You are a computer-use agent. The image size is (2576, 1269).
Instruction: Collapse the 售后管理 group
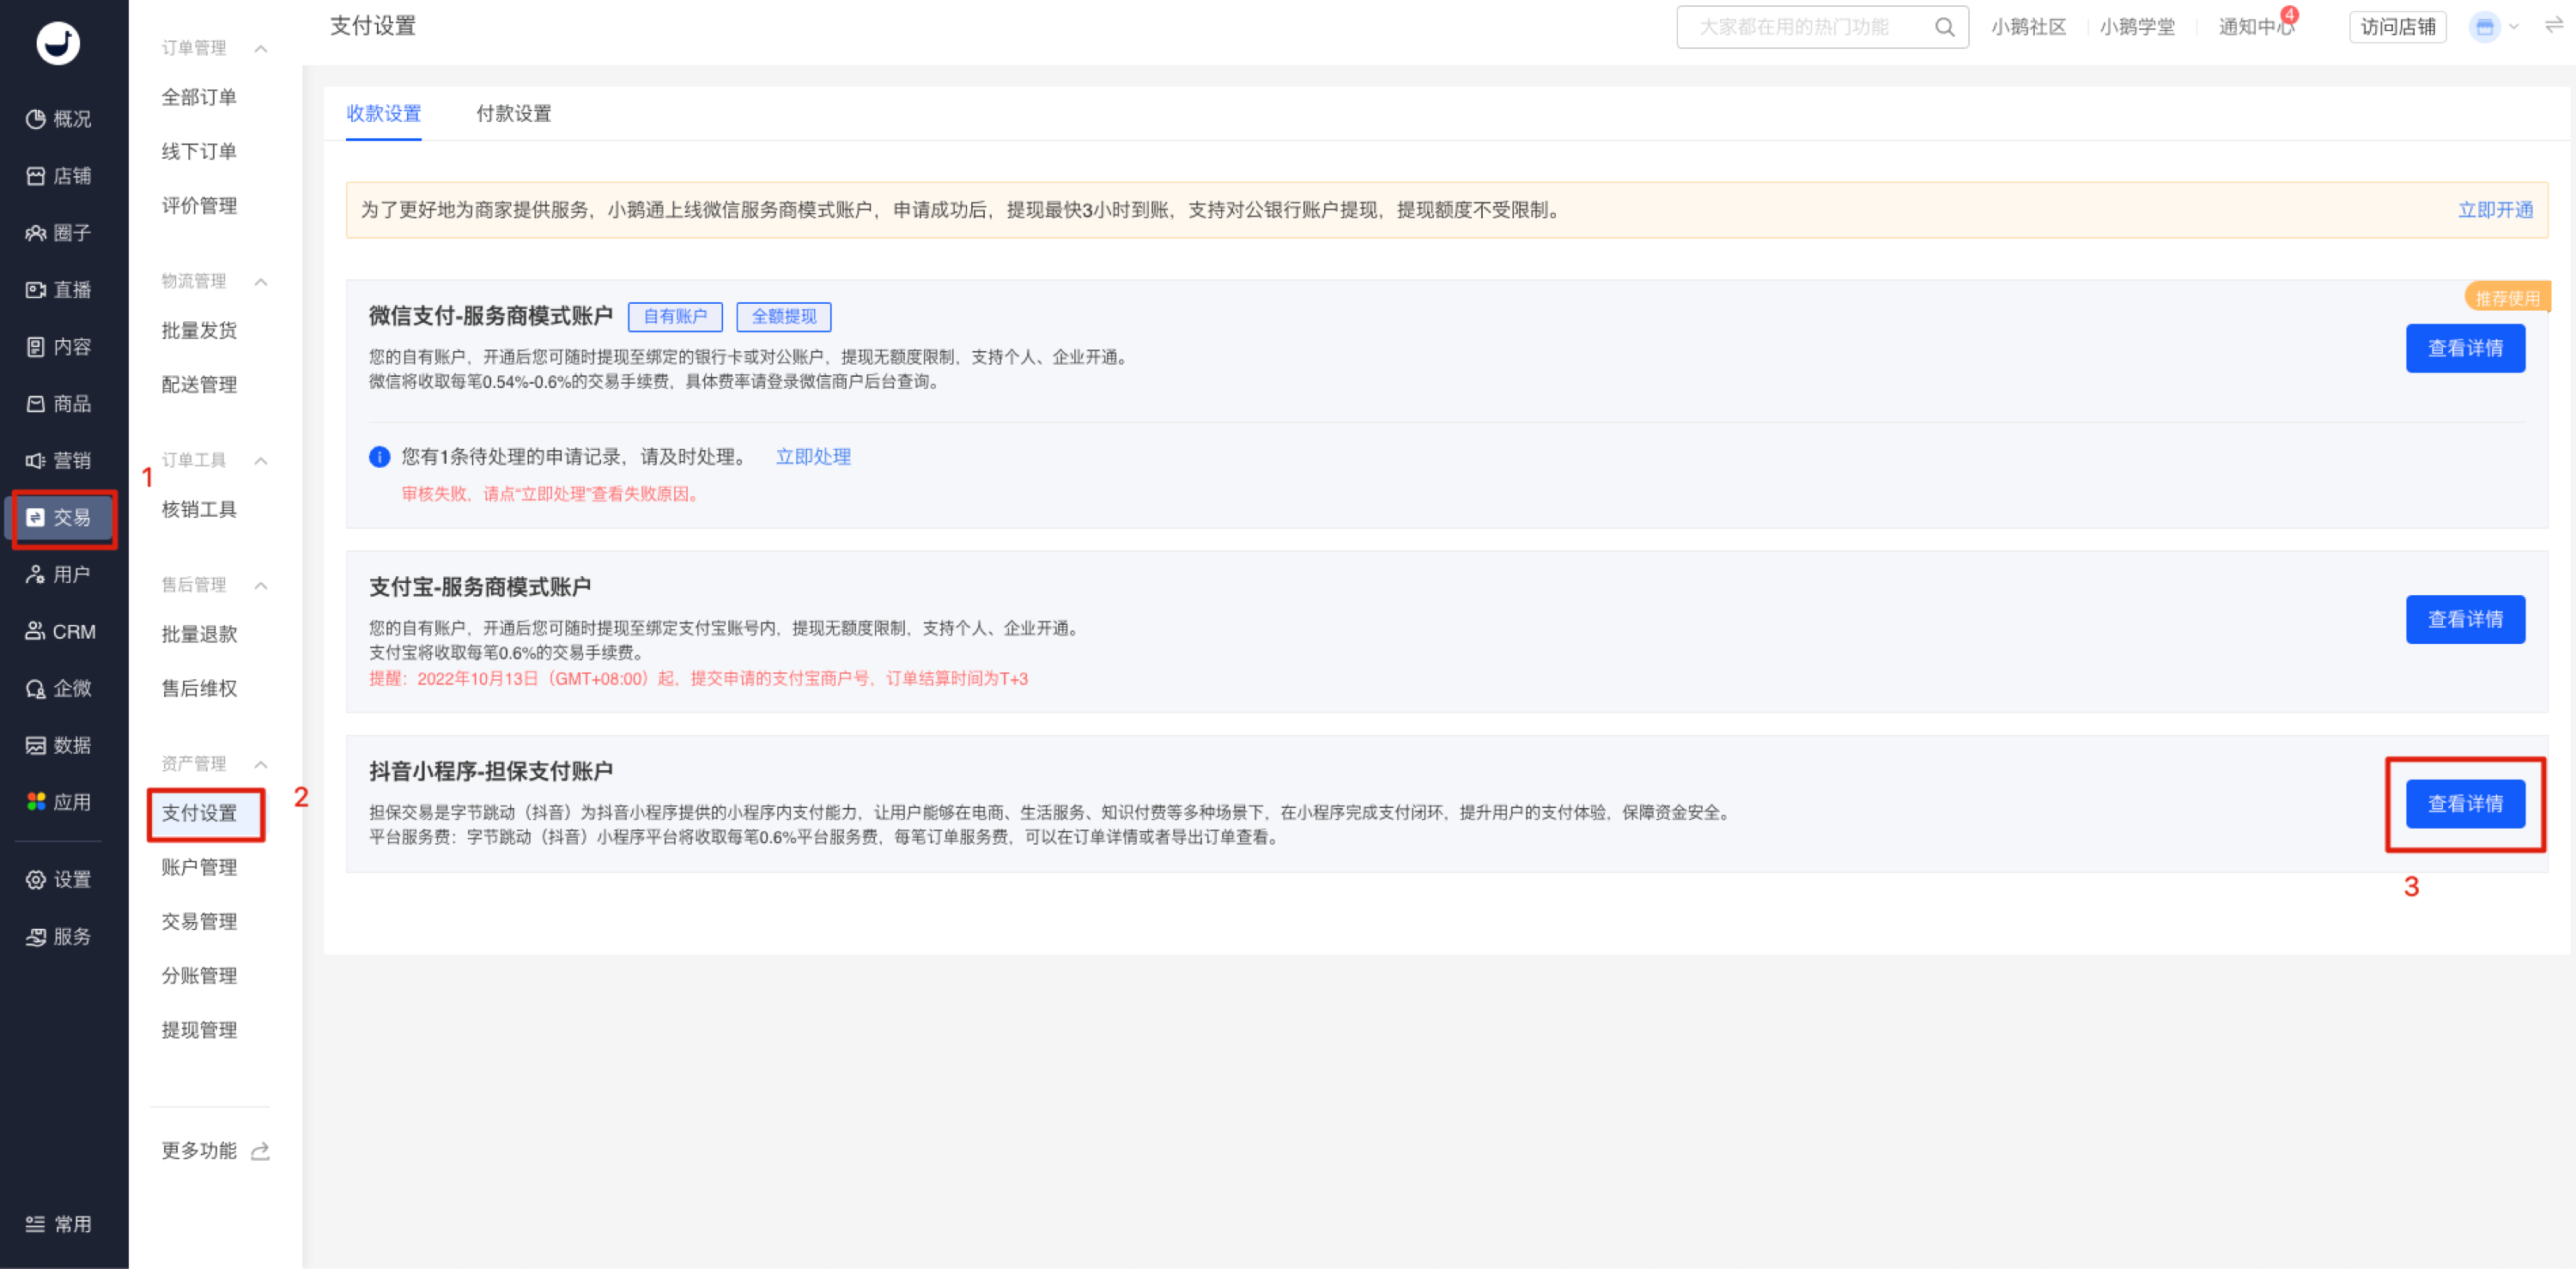pyautogui.click(x=261, y=586)
